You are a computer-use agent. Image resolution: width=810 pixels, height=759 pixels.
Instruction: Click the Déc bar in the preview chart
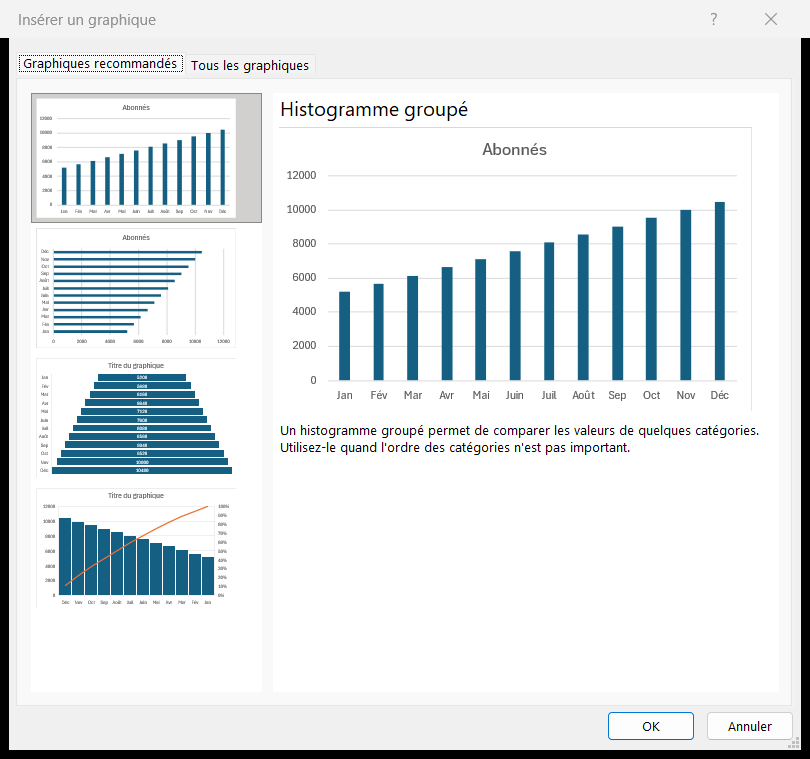[x=720, y=291]
